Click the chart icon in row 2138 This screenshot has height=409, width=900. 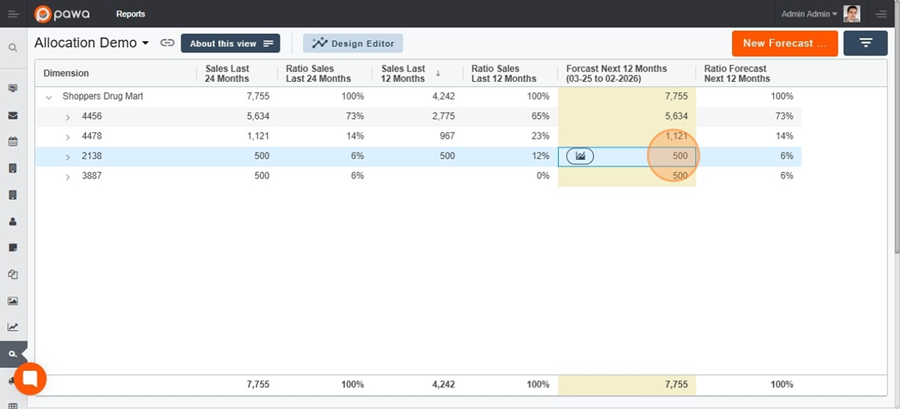click(x=580, y=156)
